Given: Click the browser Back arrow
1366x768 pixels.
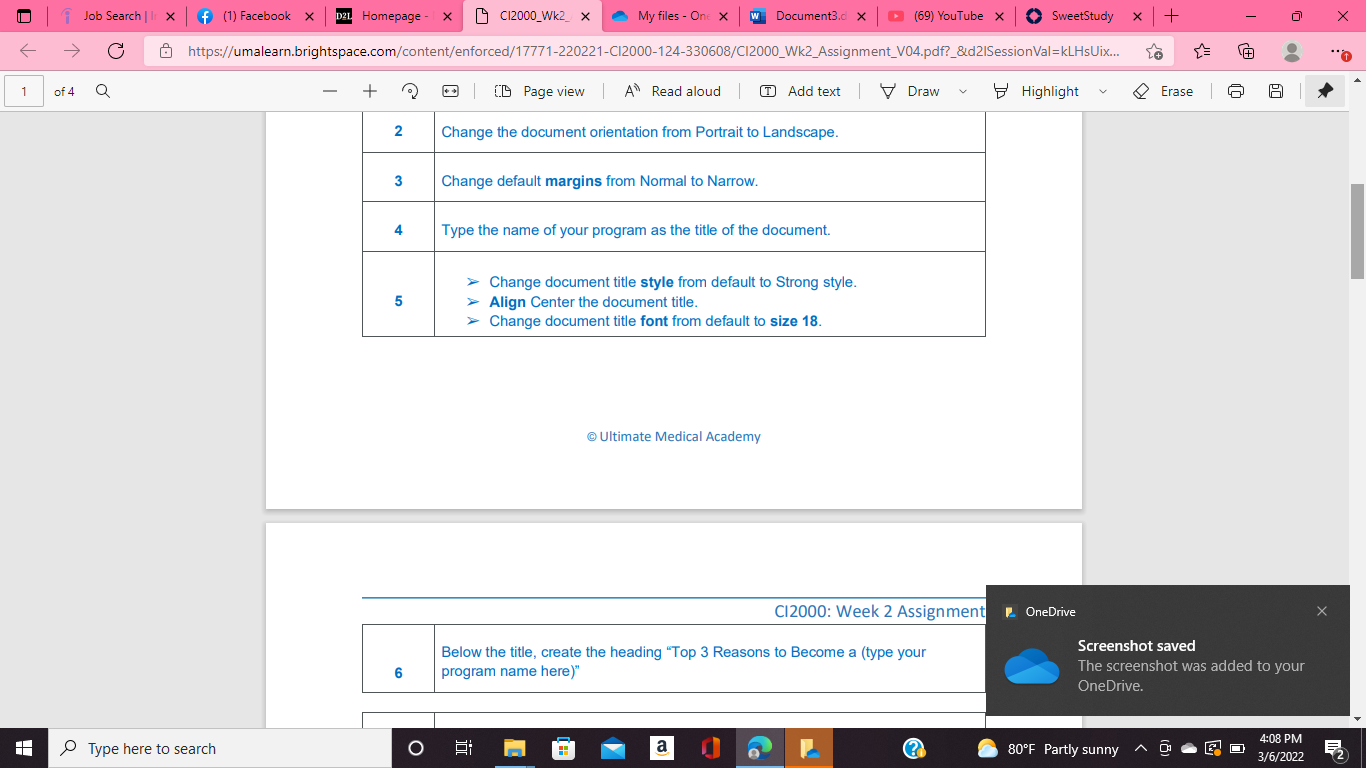Looking at the screenshot, I should (x=28, y=51).
